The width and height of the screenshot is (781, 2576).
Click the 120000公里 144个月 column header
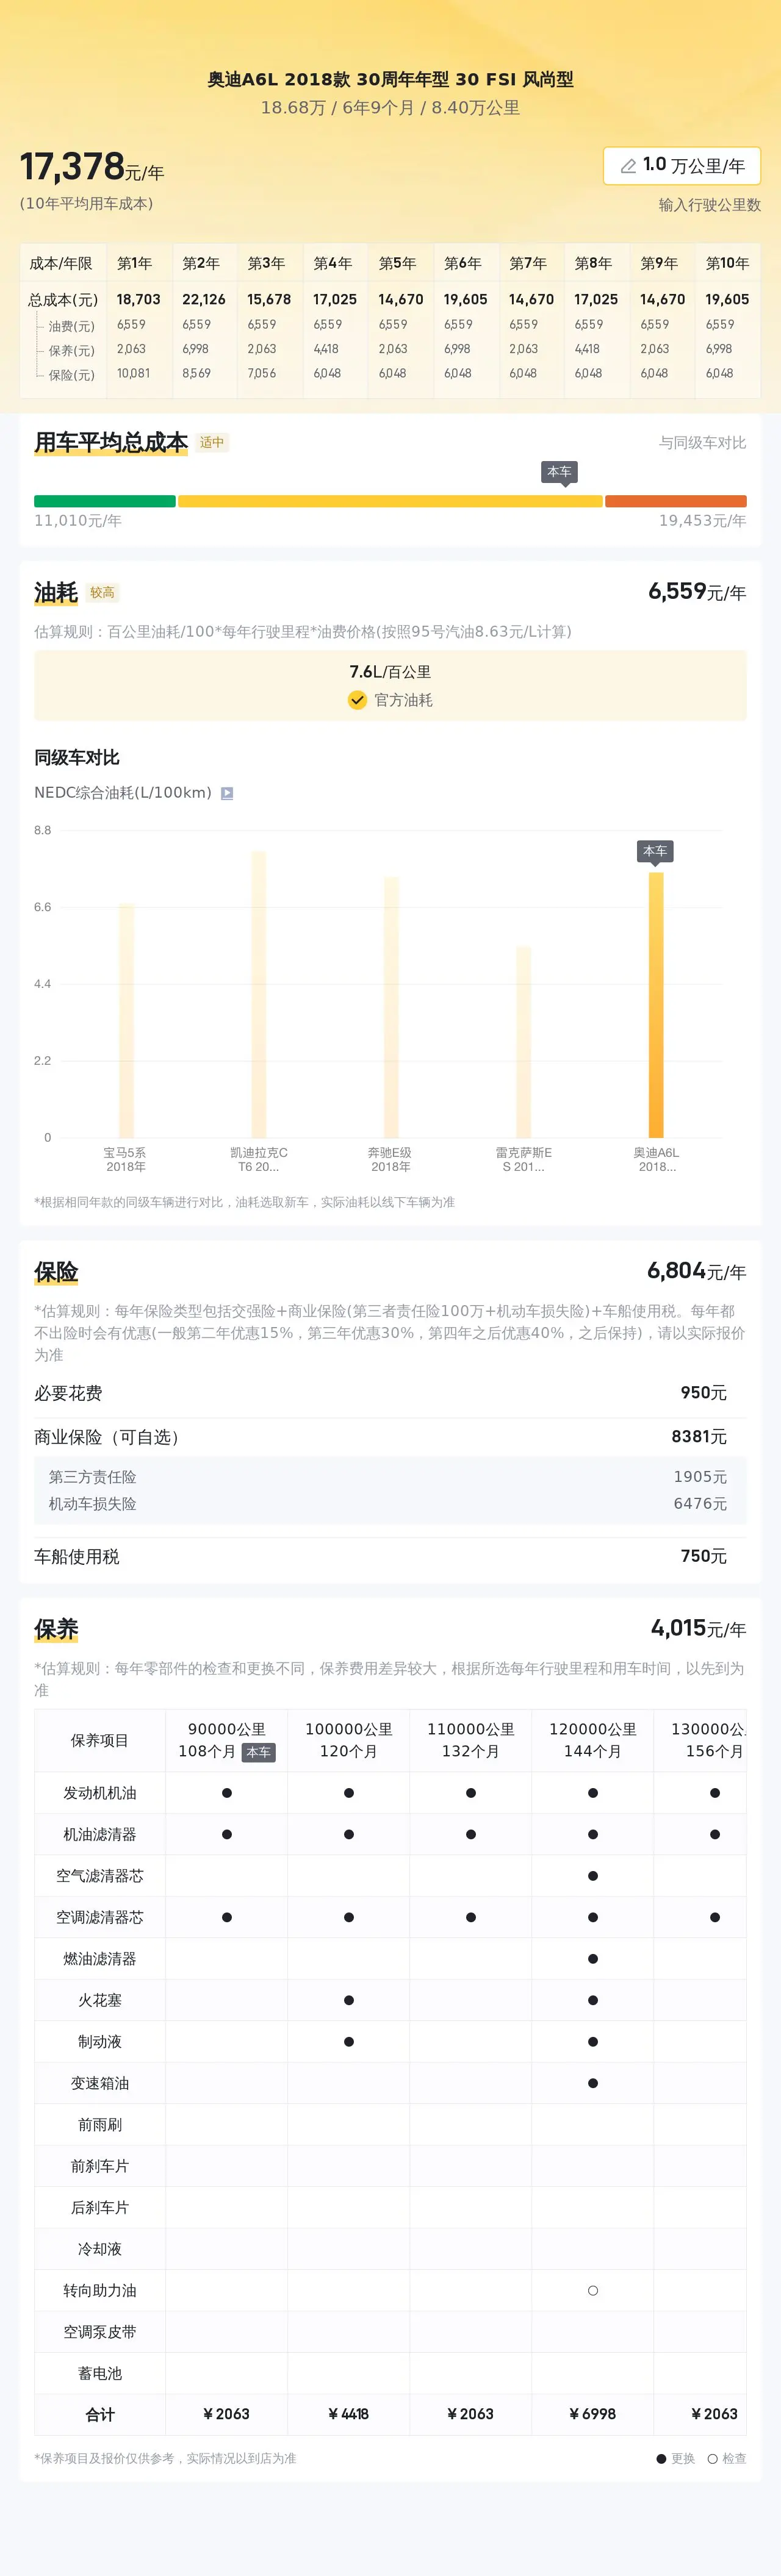[x=593, y=1740]
